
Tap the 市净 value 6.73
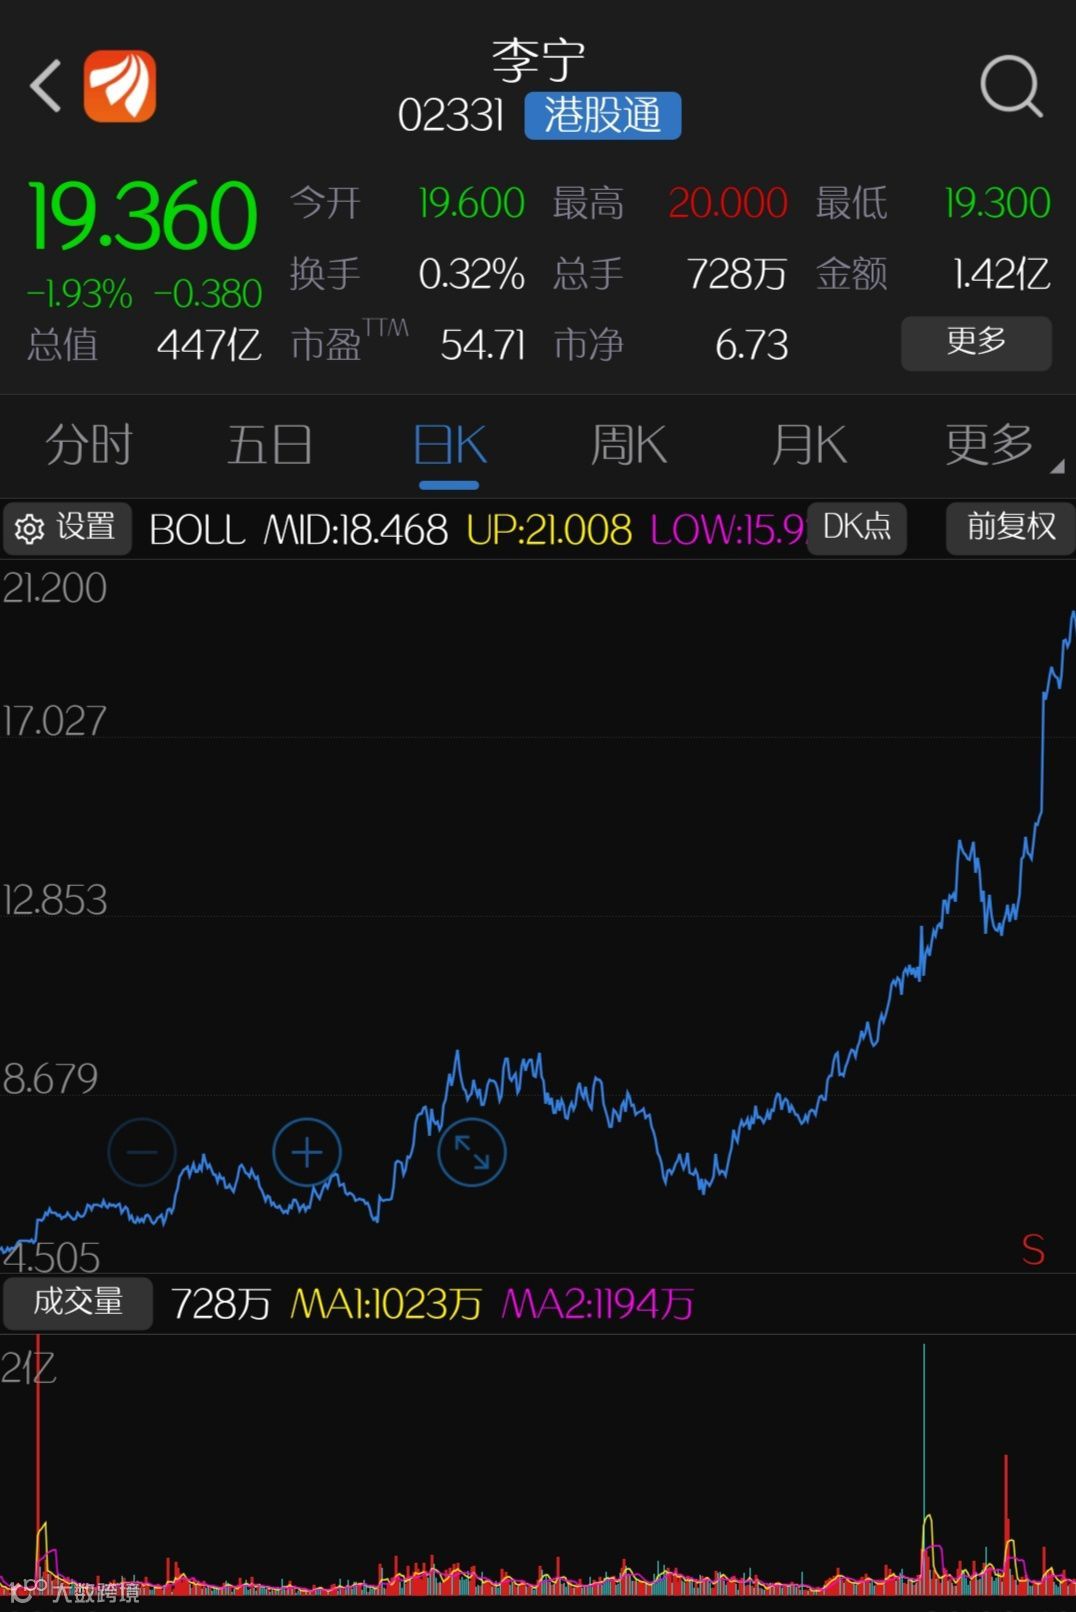point(752,345)
